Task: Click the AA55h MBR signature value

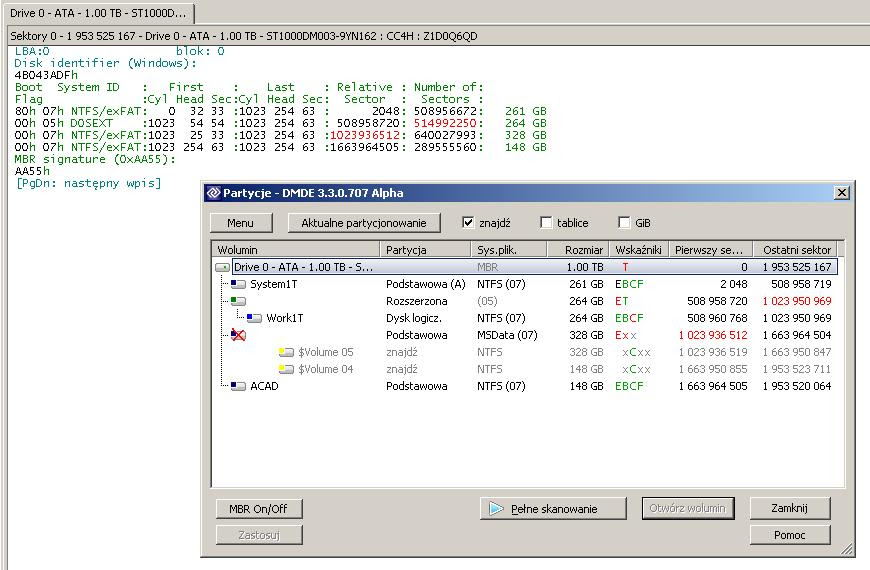Action: [32, 171]
